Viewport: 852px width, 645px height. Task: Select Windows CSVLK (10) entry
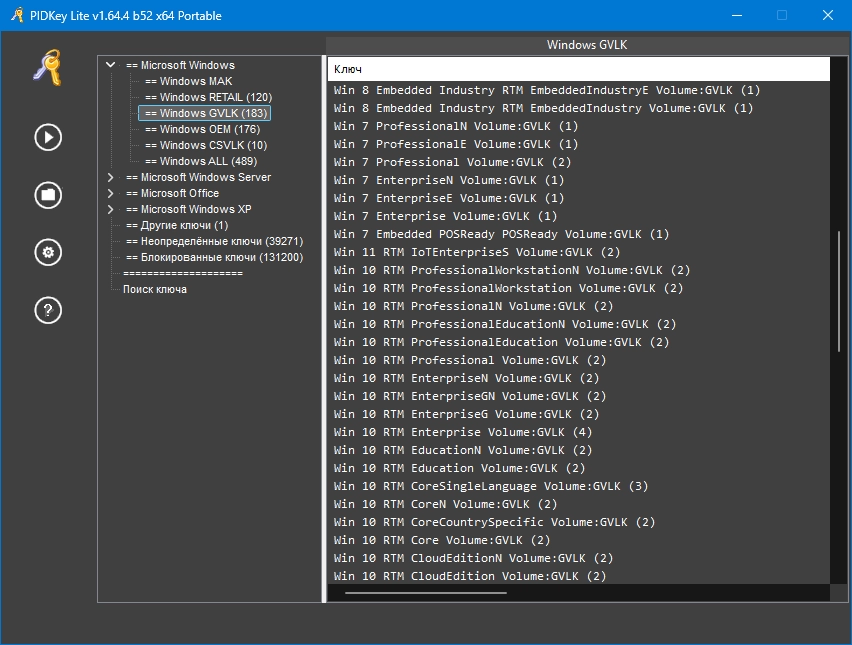[205, 145]
